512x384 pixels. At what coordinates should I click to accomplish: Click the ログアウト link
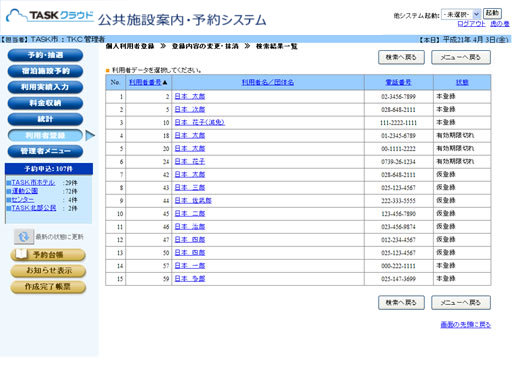click(x=471, y=24)
